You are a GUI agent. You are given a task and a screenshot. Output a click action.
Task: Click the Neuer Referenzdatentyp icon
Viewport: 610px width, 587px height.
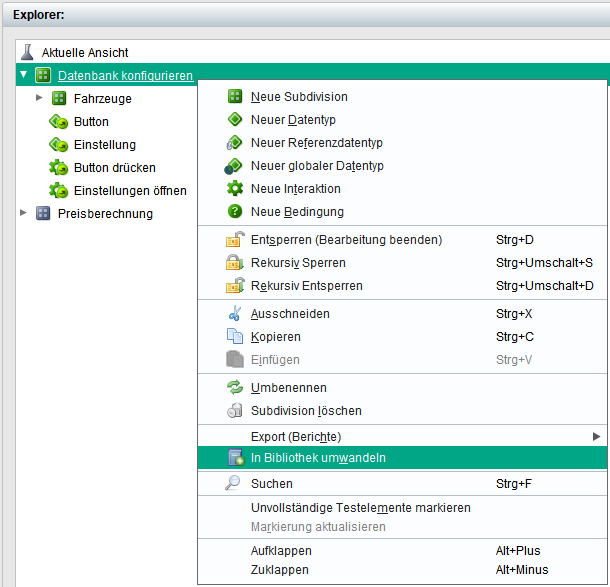point(234,142)
